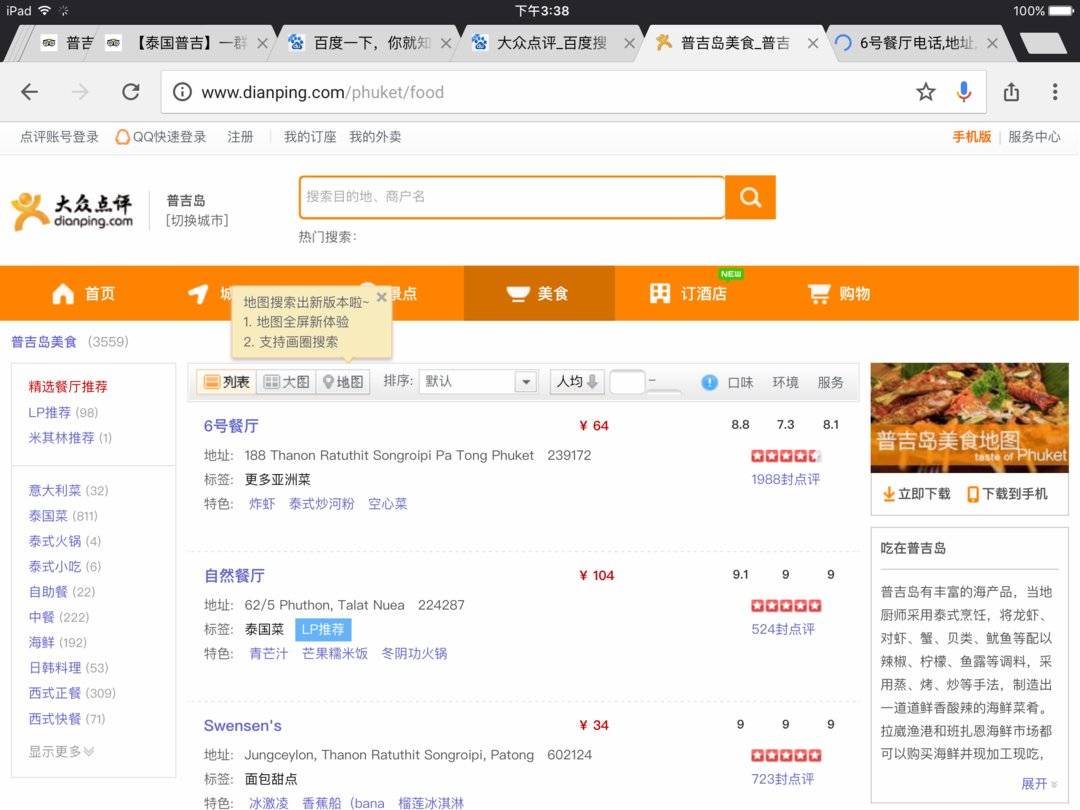This screenshot has height=810, width=1080.
Task: Filter by 泰国菜 (811) category
Action: [x=63, y=516]
